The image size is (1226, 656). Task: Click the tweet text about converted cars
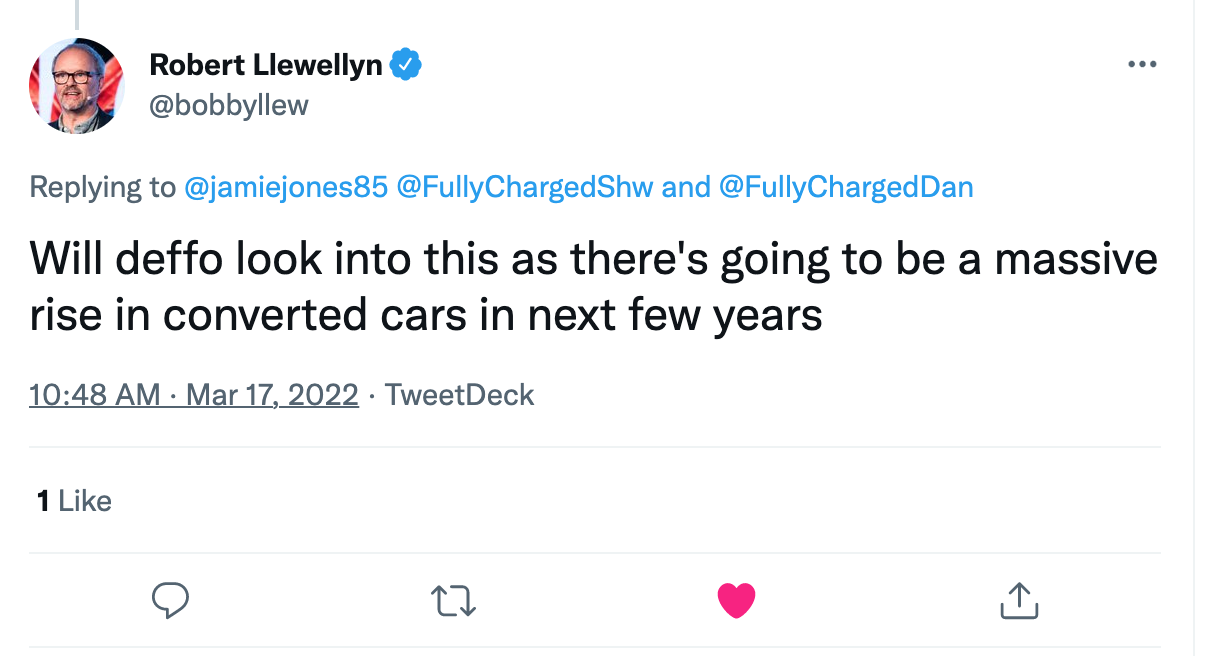pos(593,287)
